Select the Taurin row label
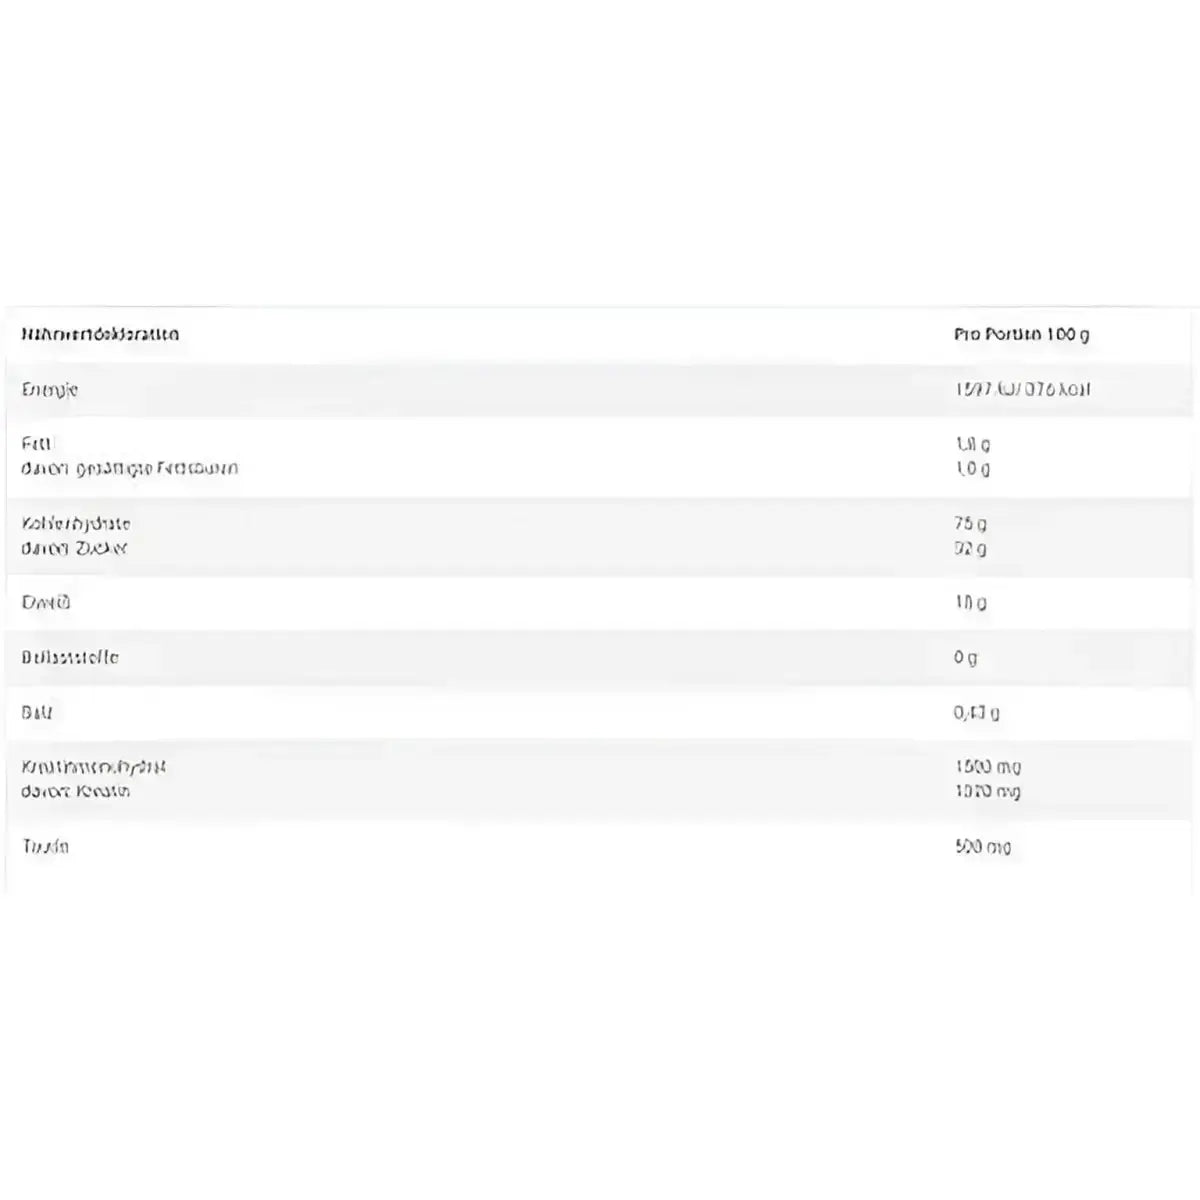Viewport: 1200px width, 1200px height. (45, 846)
